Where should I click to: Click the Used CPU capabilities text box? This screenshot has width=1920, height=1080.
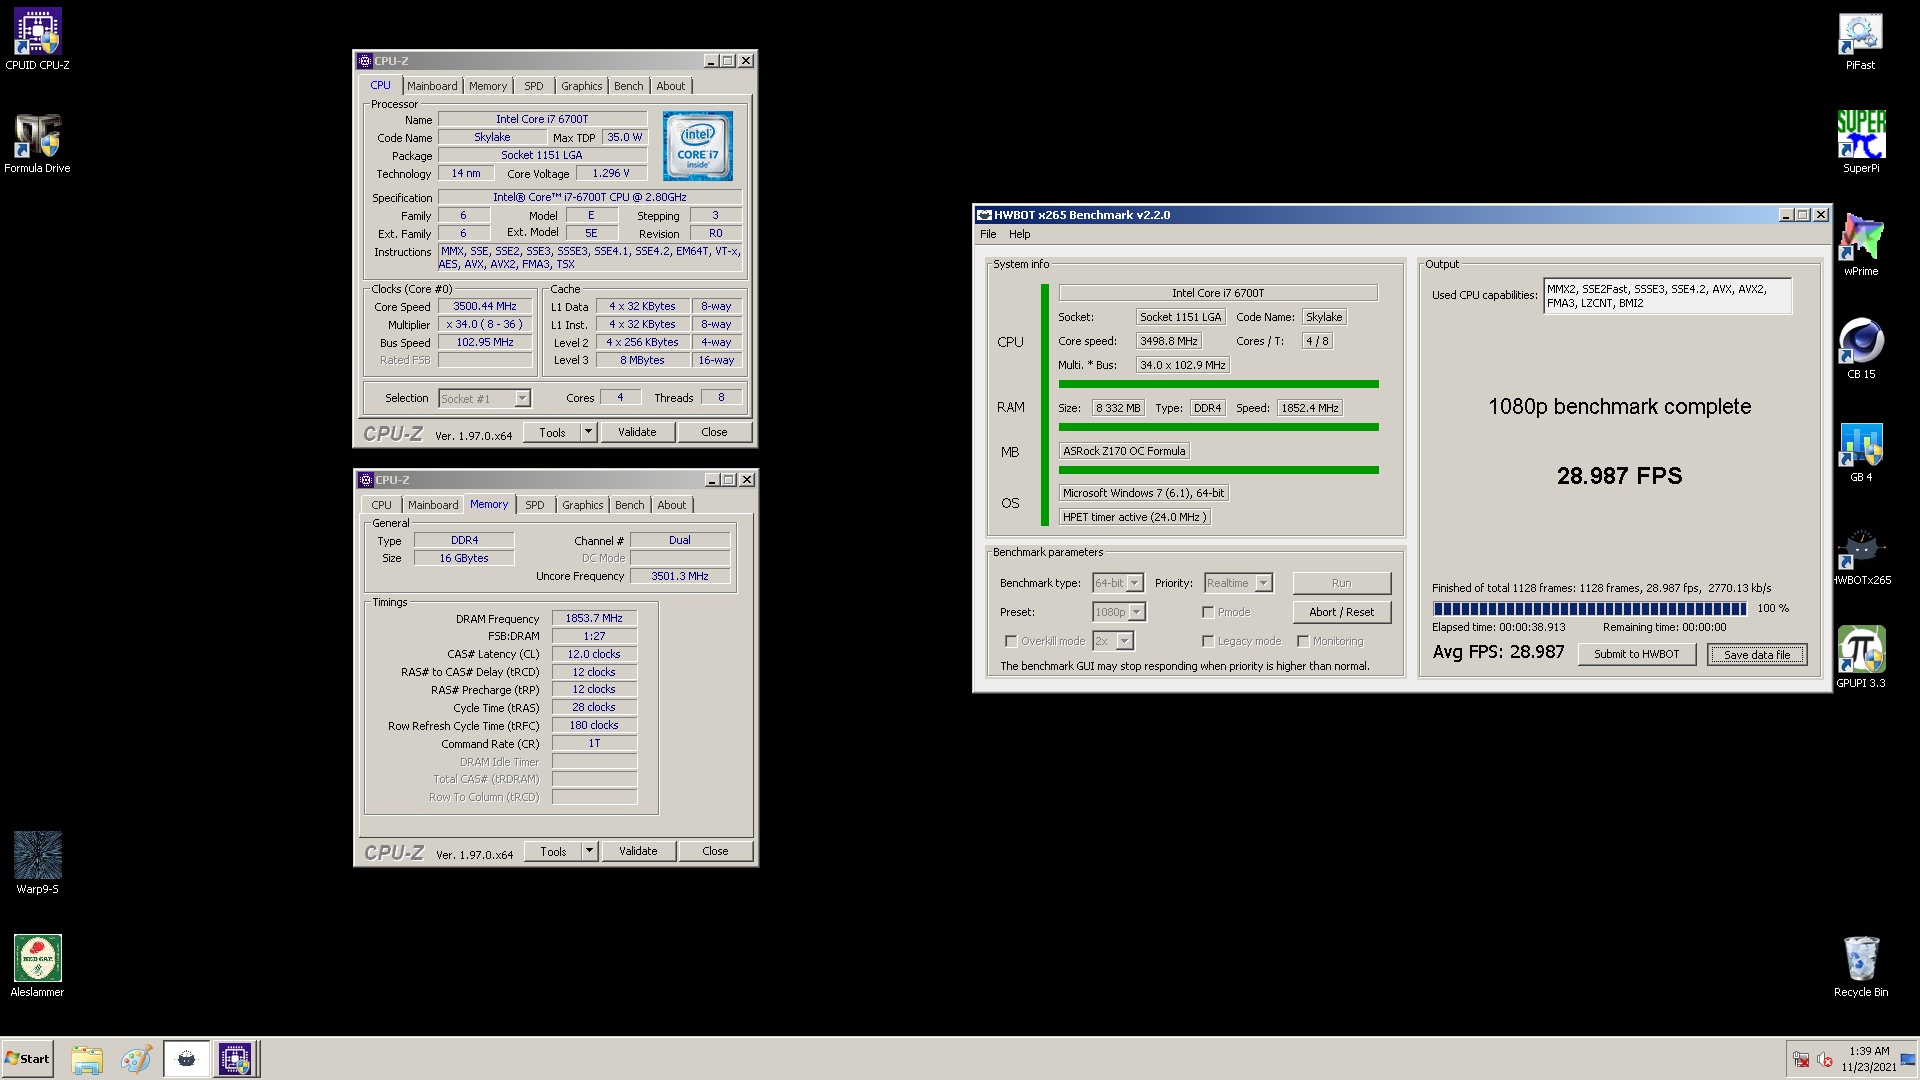point(1667,296)
